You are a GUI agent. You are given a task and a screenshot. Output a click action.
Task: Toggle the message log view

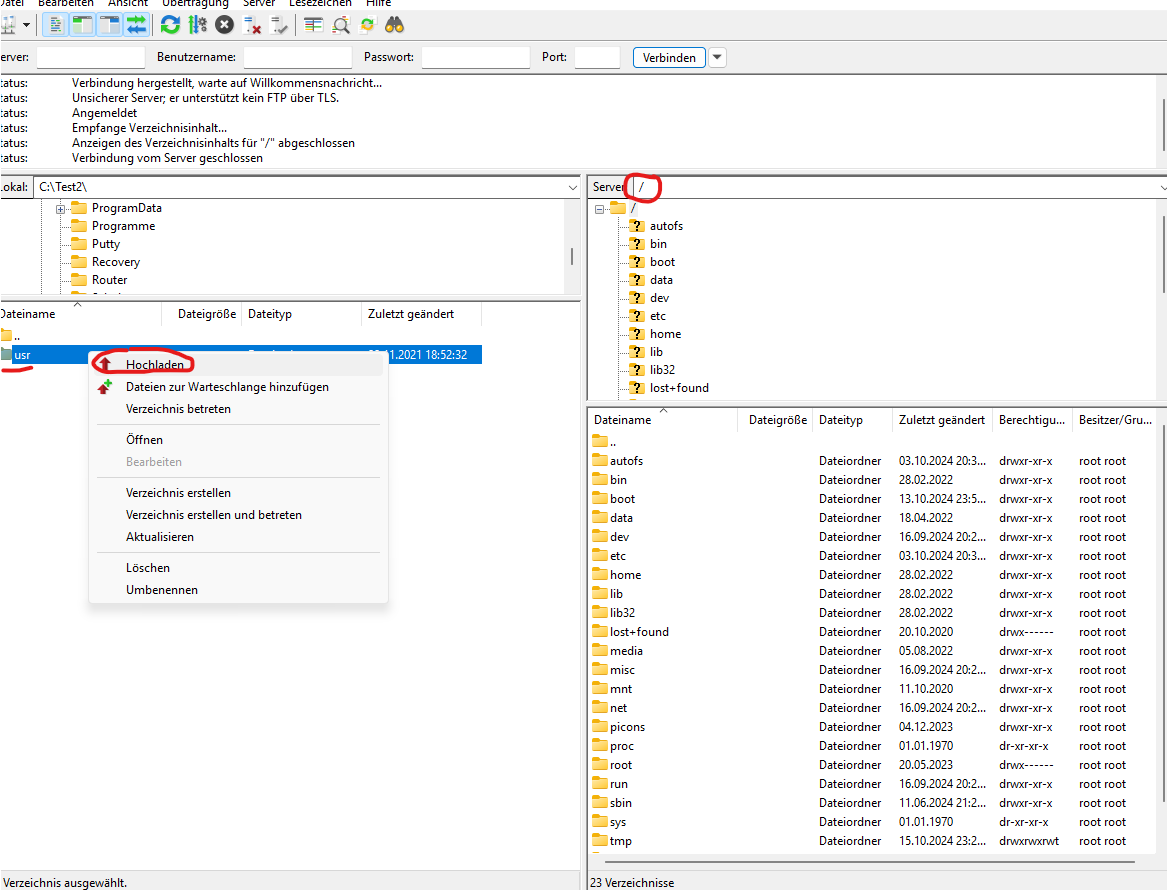click(57, 25)
